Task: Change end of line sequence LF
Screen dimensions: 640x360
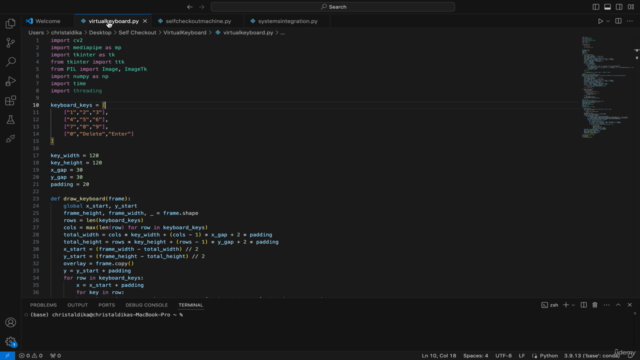Action: click(x=522, y=356)
